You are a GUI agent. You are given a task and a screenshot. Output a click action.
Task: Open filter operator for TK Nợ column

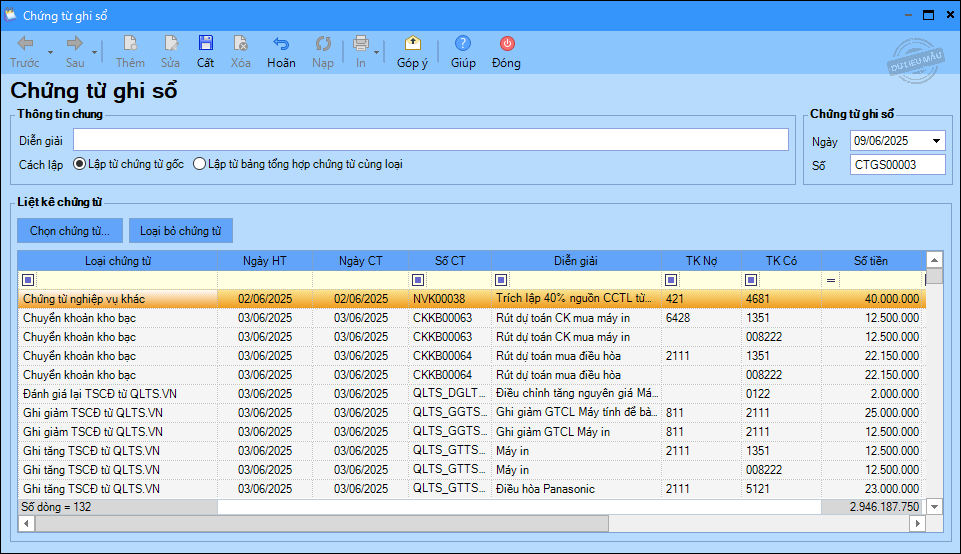pos(671,280)
